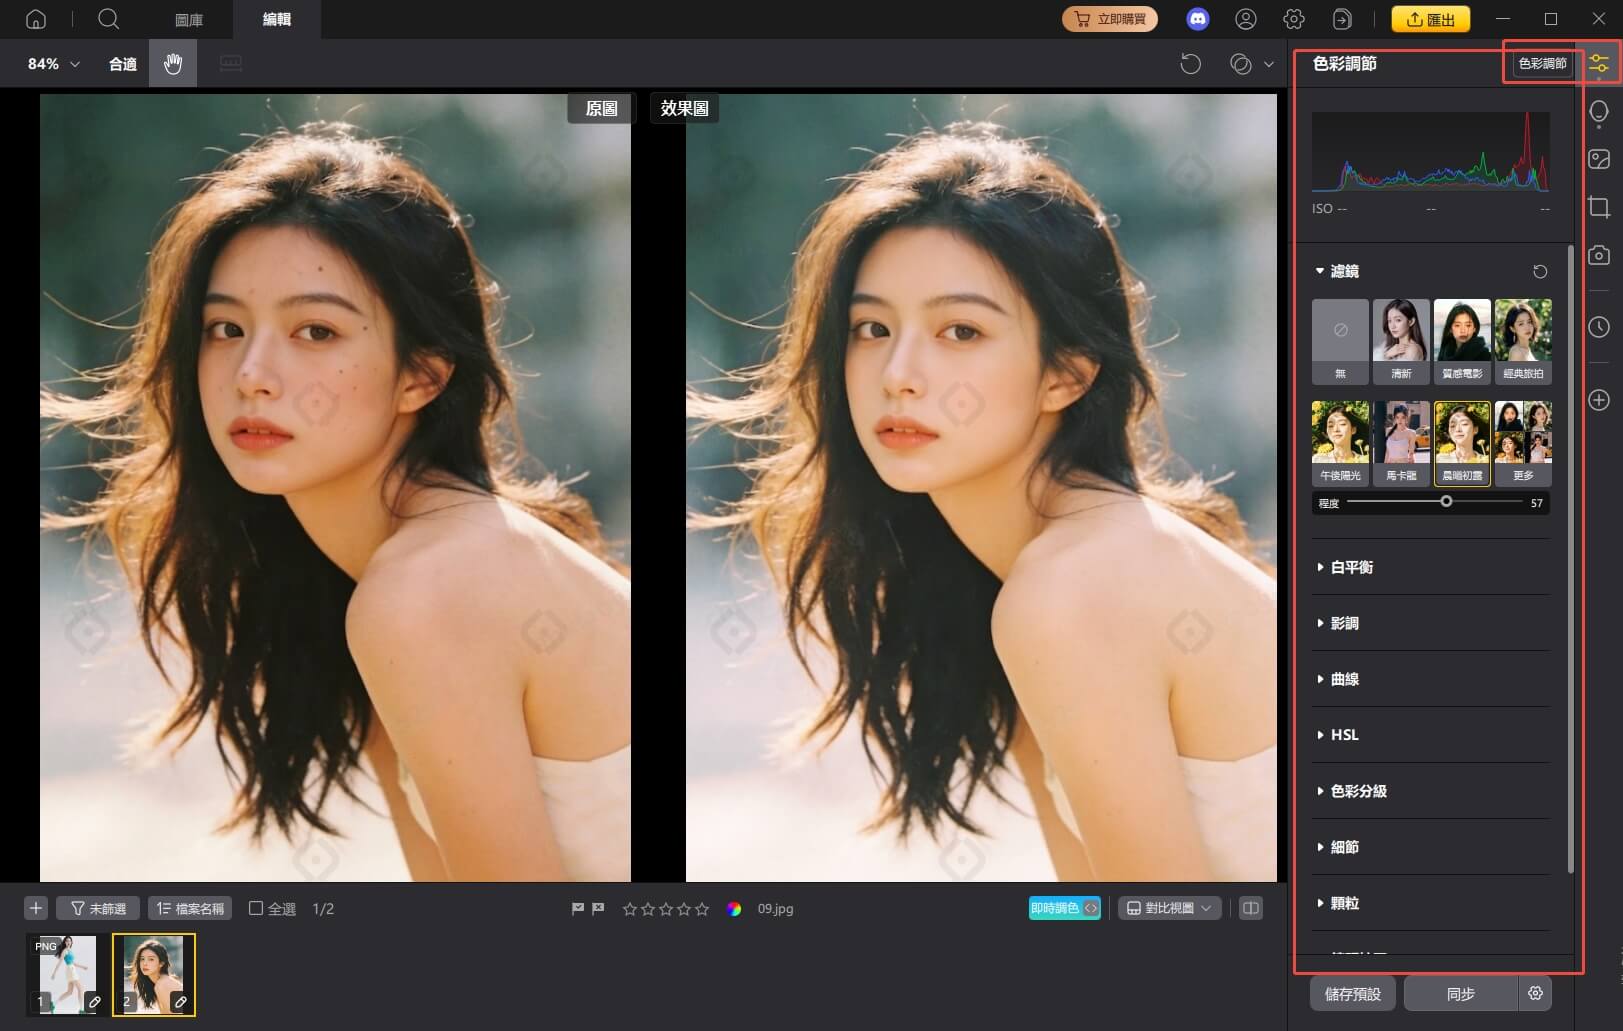This screenshot has height=1031, width=1623.
Task: Open the background image panel icon
Action: [x=1599, y=160]
